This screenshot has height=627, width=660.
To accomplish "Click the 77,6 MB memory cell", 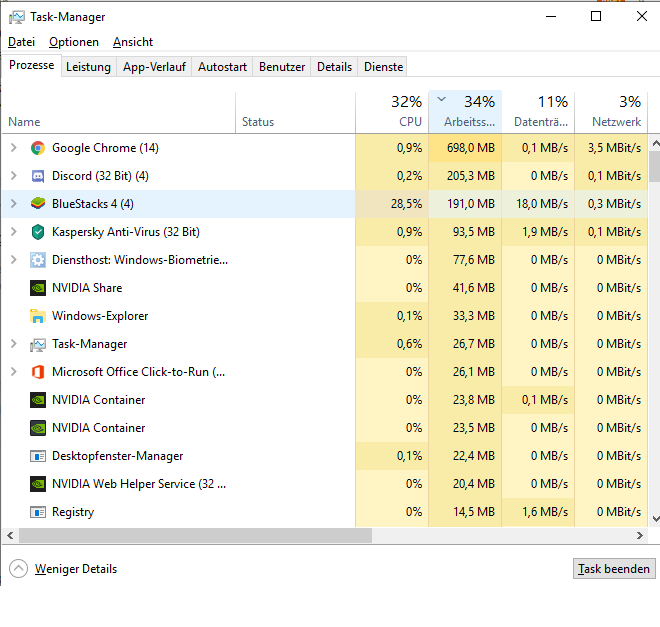I will 465,260.
